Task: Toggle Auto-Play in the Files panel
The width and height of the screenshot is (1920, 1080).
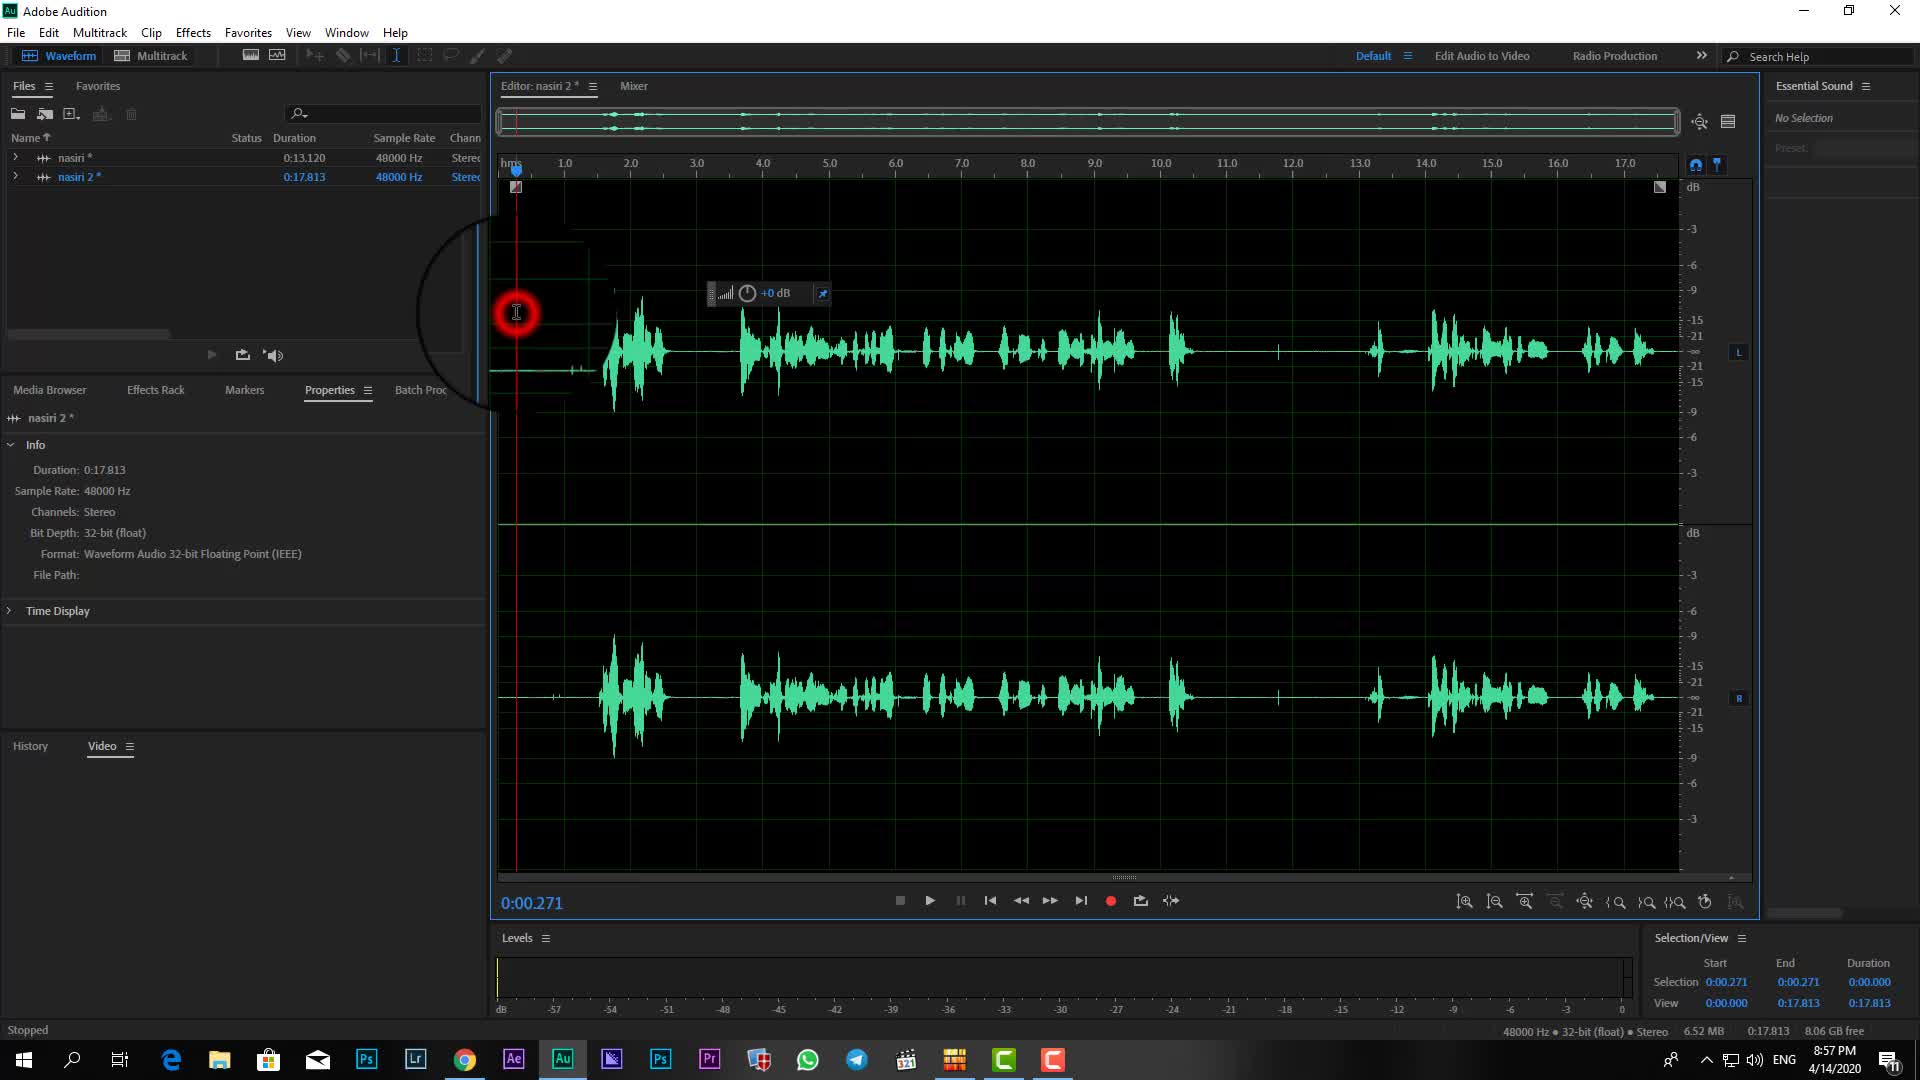Action: 273,355
